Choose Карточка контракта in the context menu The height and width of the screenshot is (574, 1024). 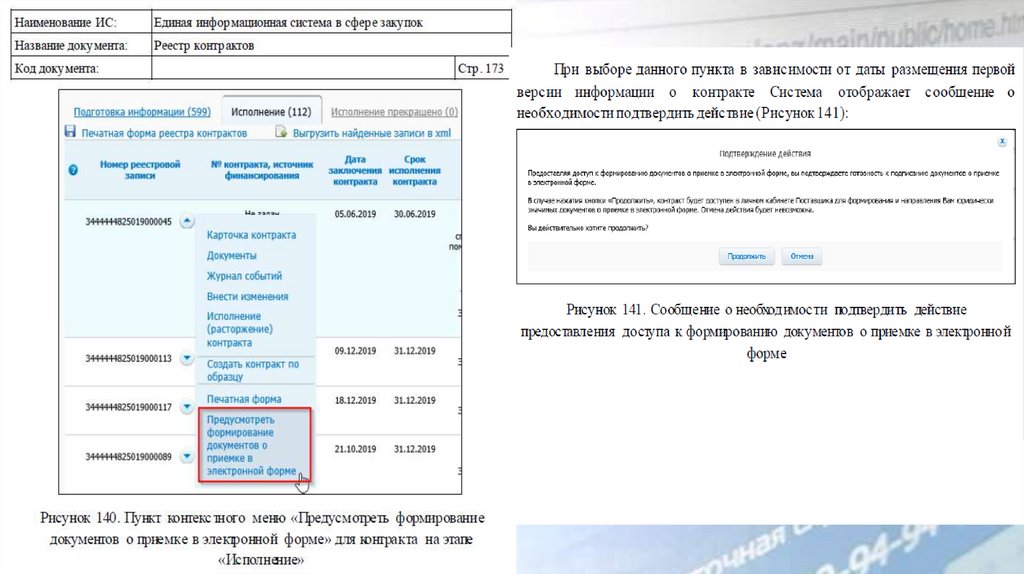(x=251, y=235)
